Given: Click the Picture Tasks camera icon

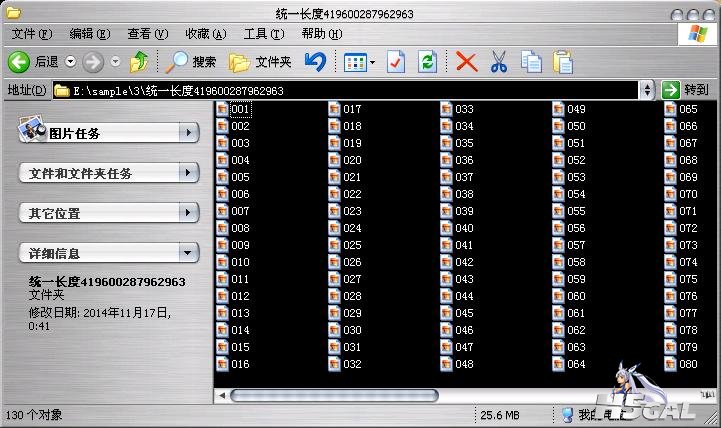Looking at the screenshot, I should [x=31, y=129].
